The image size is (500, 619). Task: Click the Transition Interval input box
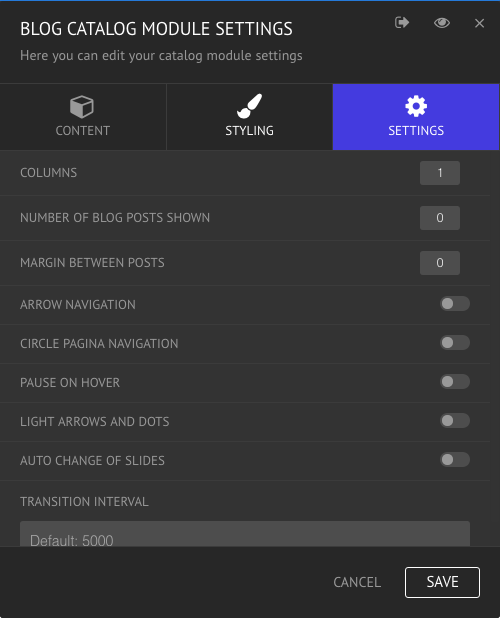(x=245, y=534)
